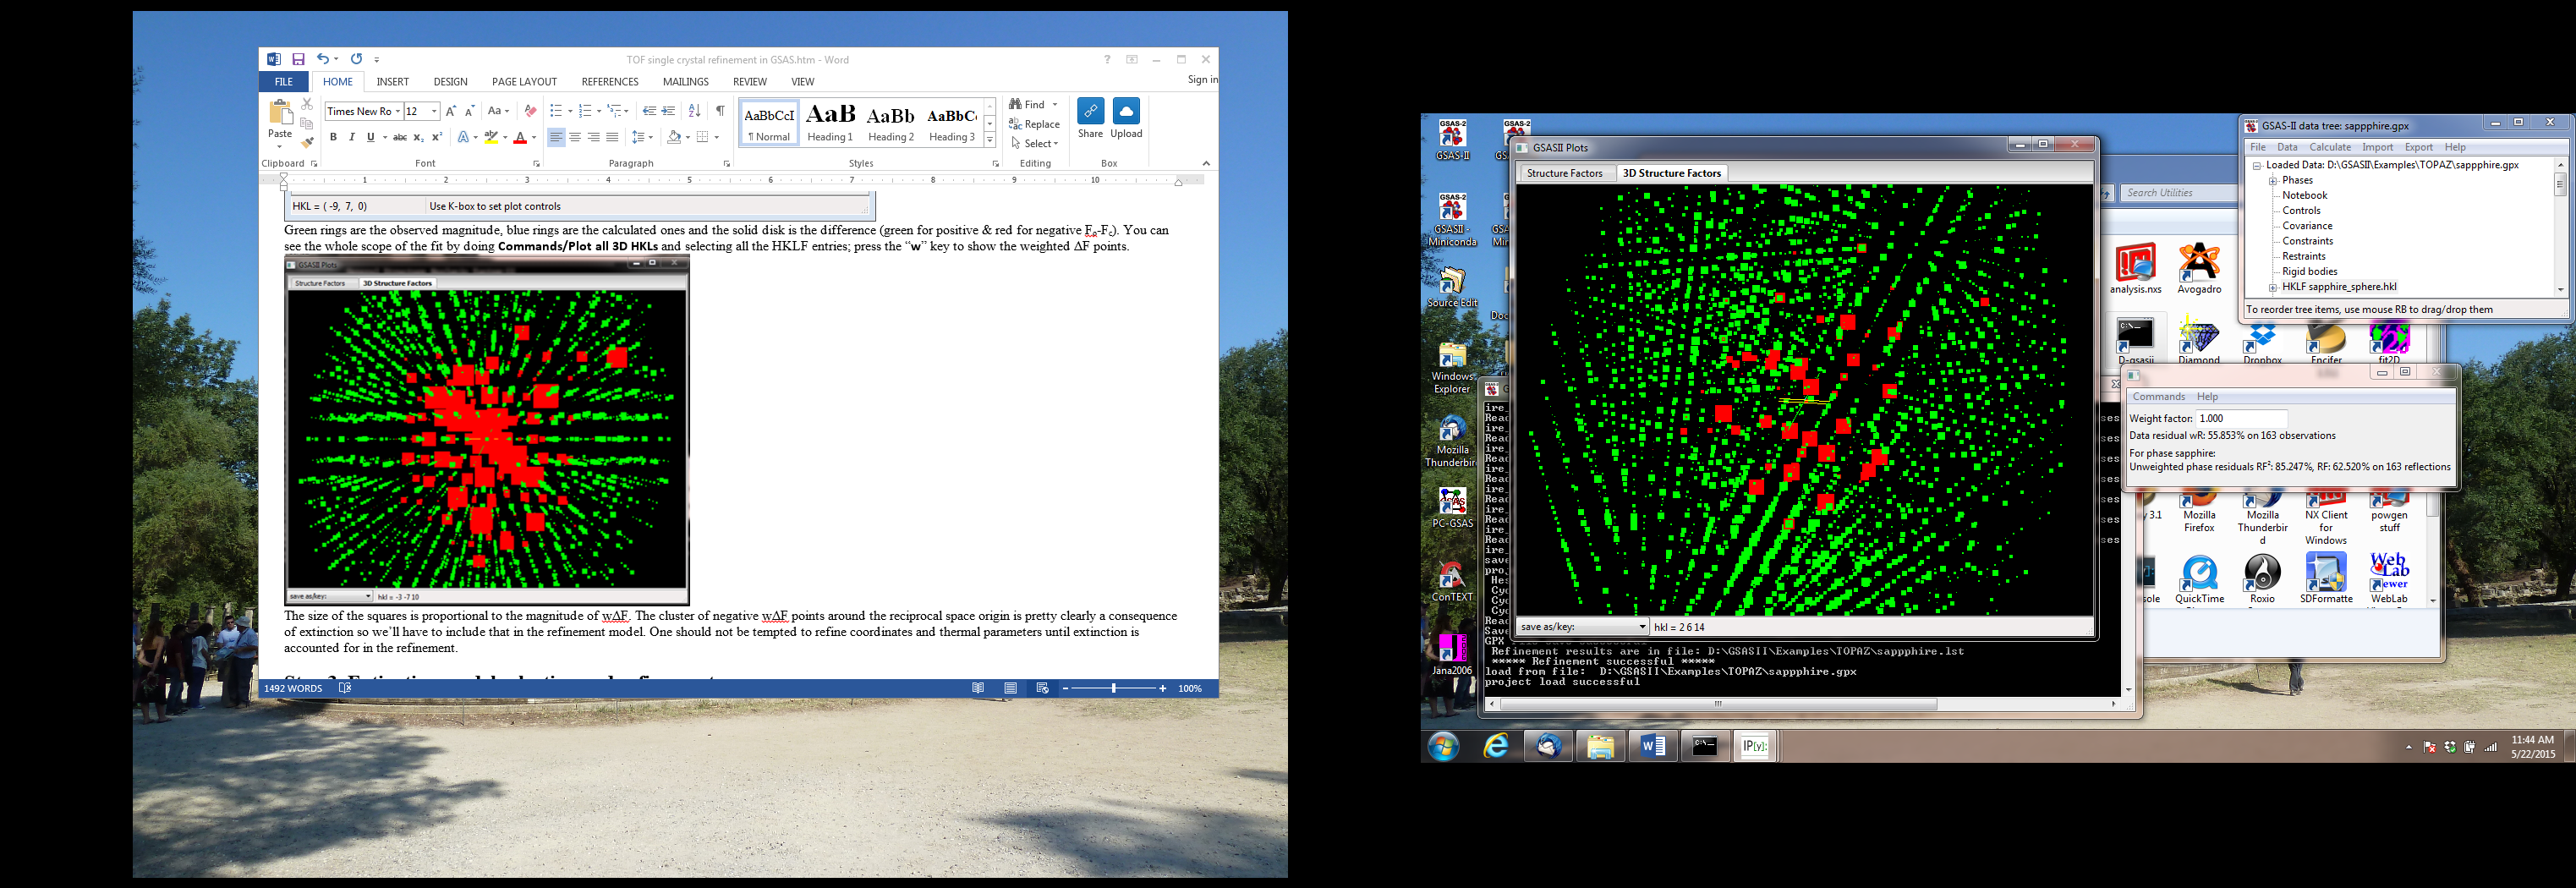Open the Avogadro desktop shortcut
Viewport: 2576px width, 888px height.
coord(2199,268)
